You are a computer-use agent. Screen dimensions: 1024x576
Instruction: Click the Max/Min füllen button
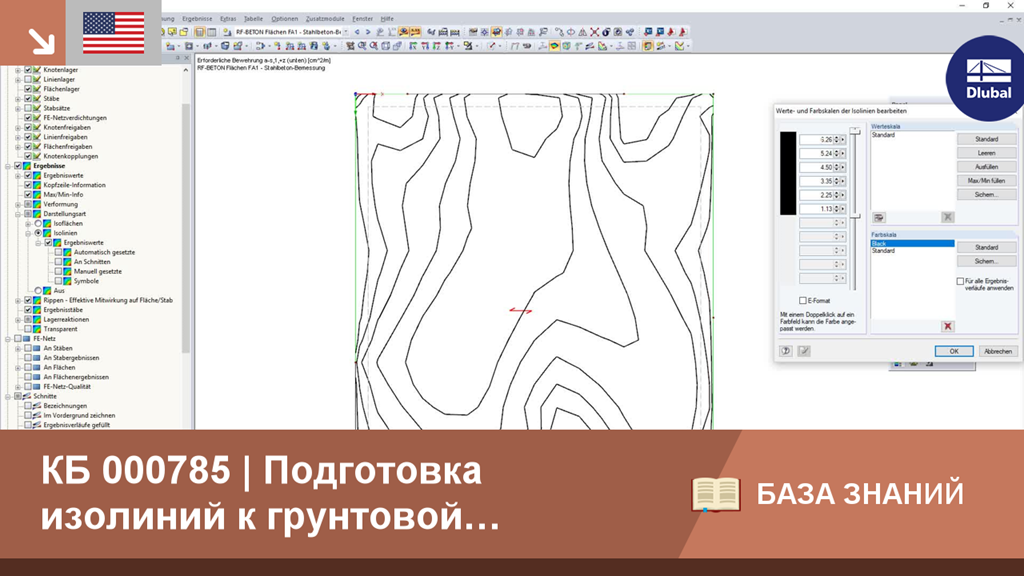[x=986, y=180]
